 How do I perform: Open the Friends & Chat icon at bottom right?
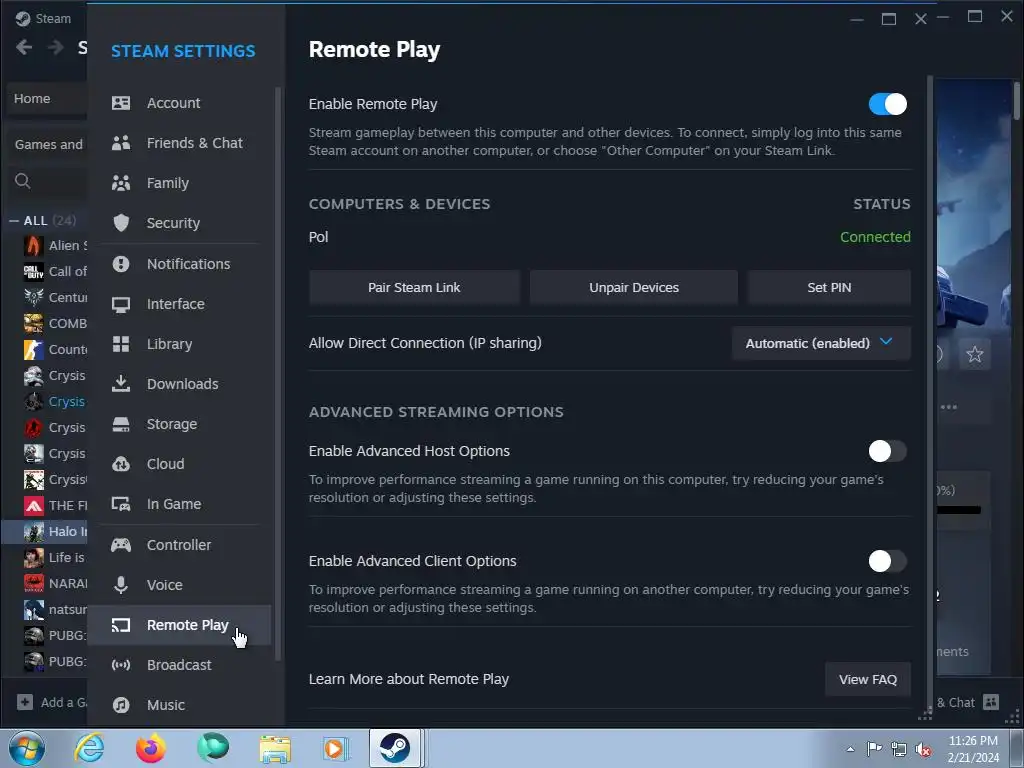(991, 703)
